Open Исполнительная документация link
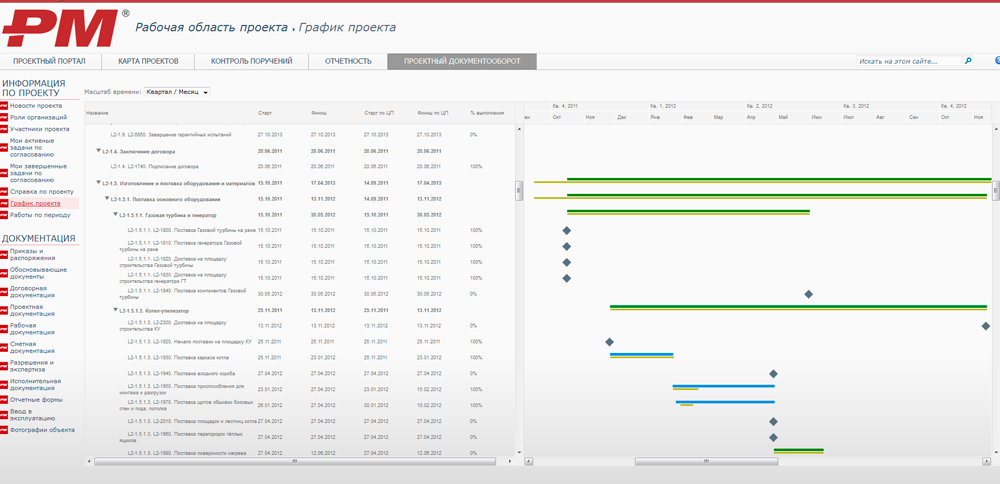The height and width of the screenshot is (484, 1000). (36, 385)
